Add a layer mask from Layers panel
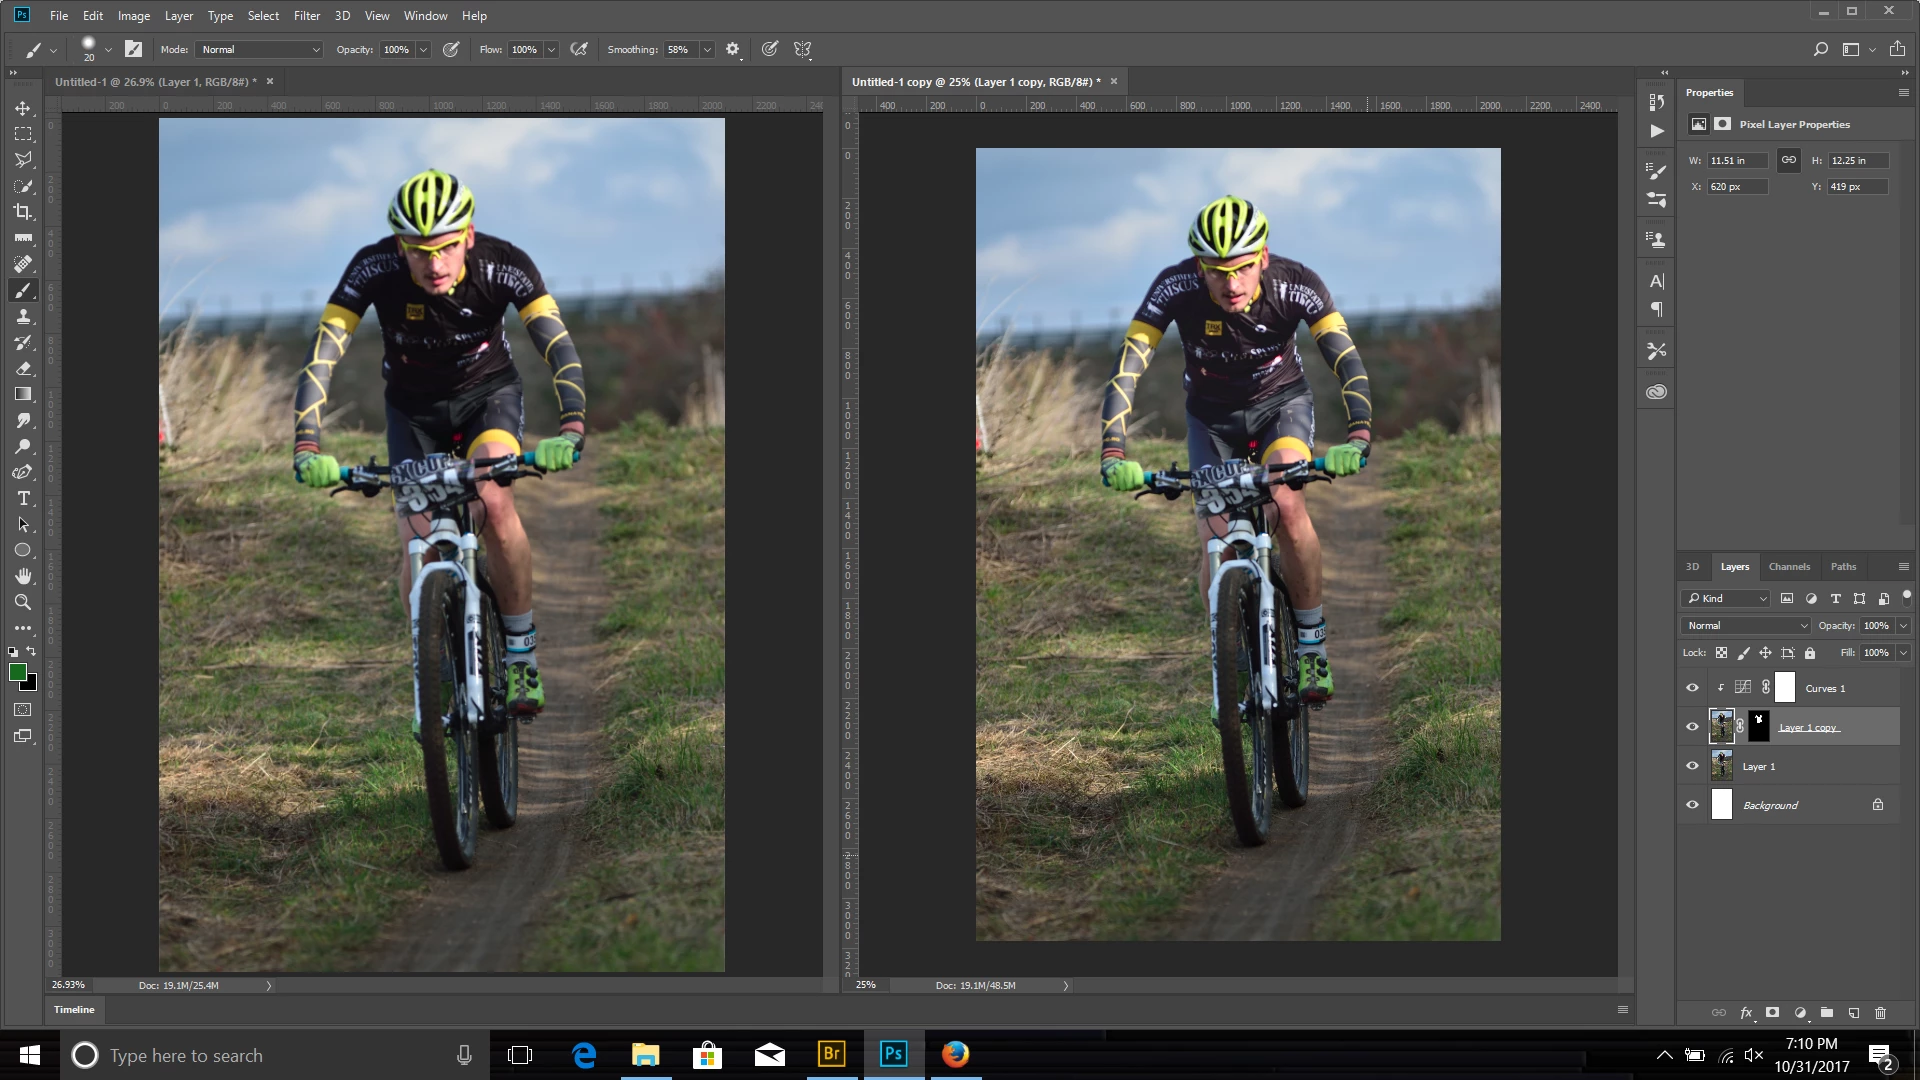Screen dimensions: 1920x1080 (1772, 1013)
